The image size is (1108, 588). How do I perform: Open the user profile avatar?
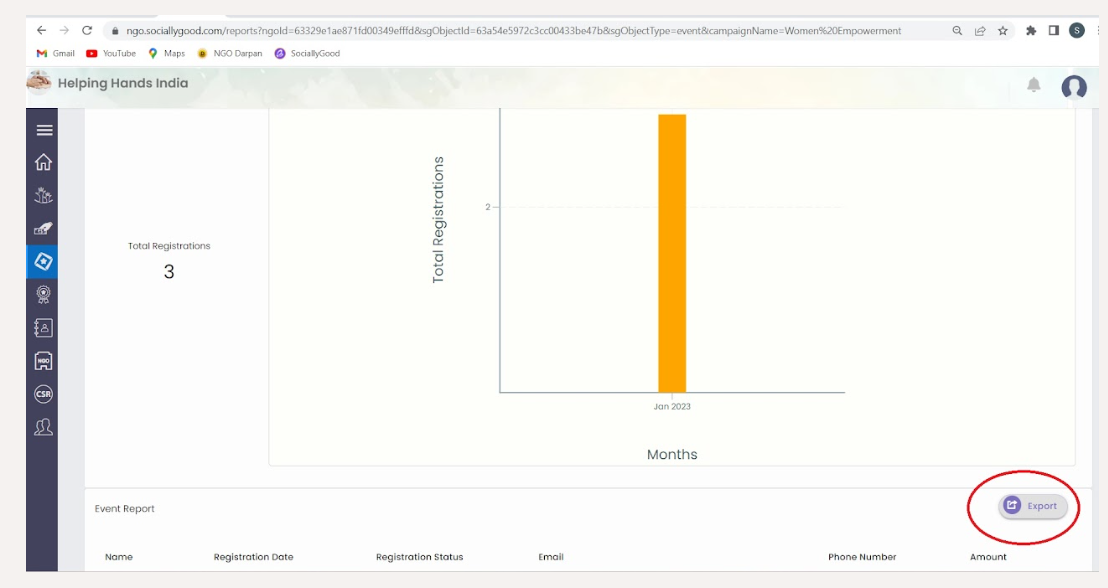[1074, 87]
